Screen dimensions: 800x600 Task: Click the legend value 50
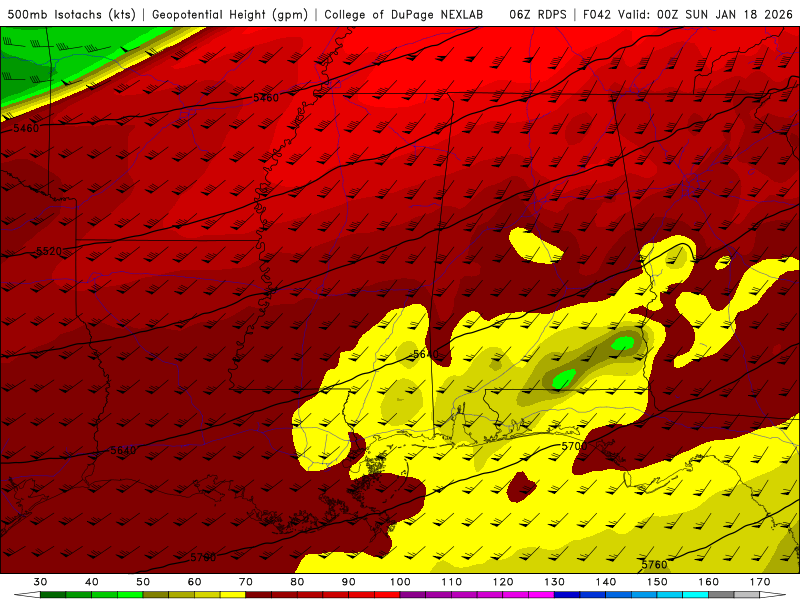point(143,582)
